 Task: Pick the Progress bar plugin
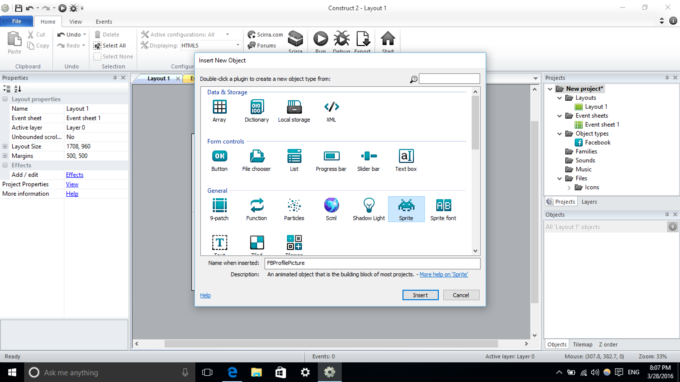pos(331,156)
